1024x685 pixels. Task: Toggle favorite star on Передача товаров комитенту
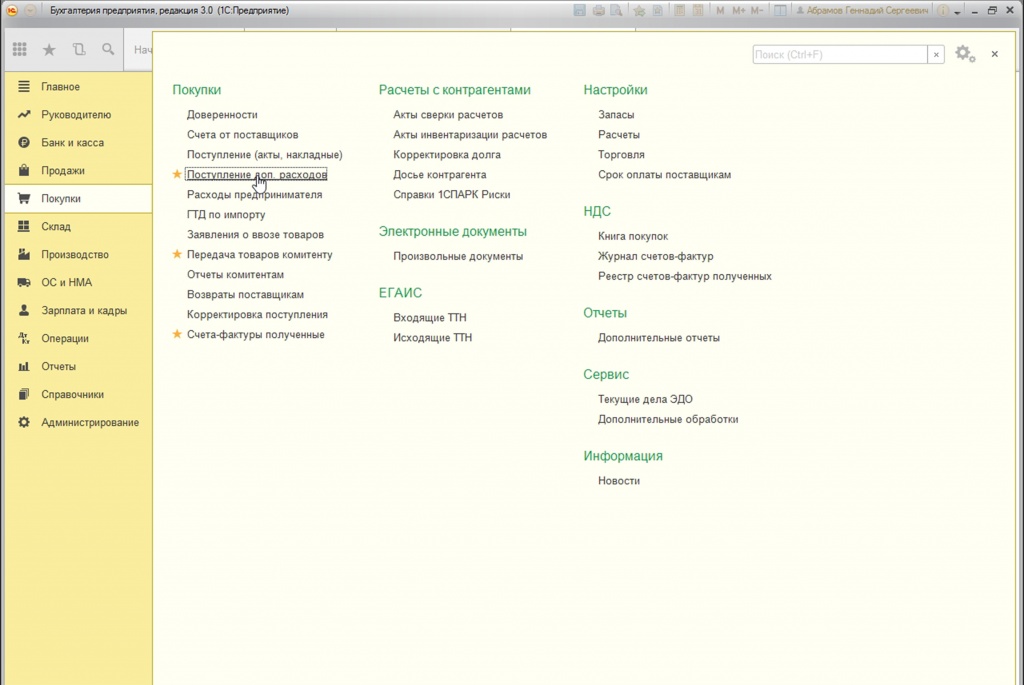(x=177, y=254)
